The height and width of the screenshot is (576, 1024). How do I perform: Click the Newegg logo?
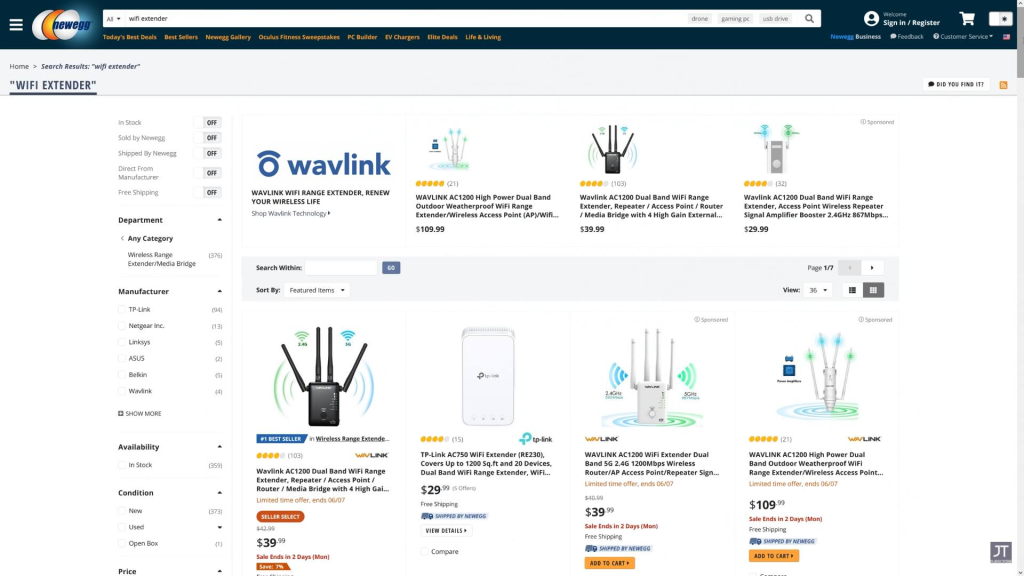63,25
